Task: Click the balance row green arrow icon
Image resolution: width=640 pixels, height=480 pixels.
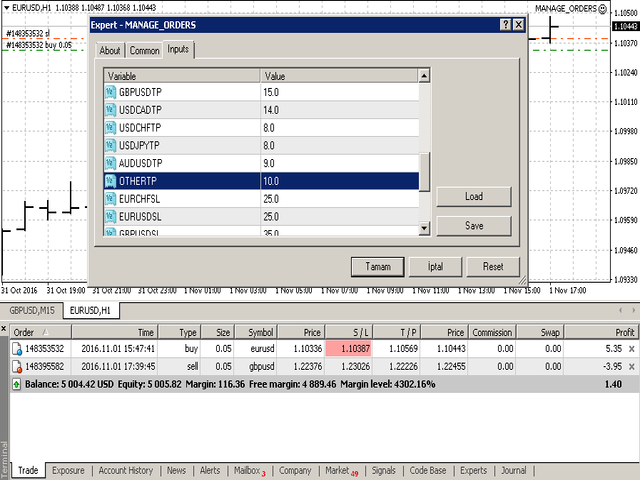Action: (x=16, y=384)
